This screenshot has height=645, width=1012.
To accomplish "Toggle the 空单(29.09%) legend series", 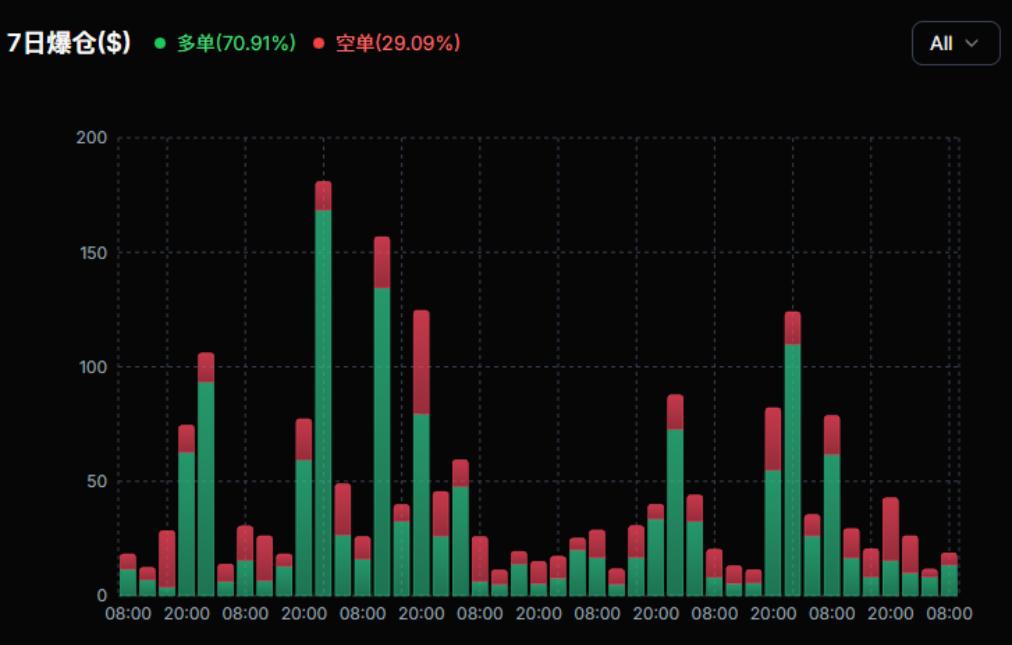I will coord(397,43).
